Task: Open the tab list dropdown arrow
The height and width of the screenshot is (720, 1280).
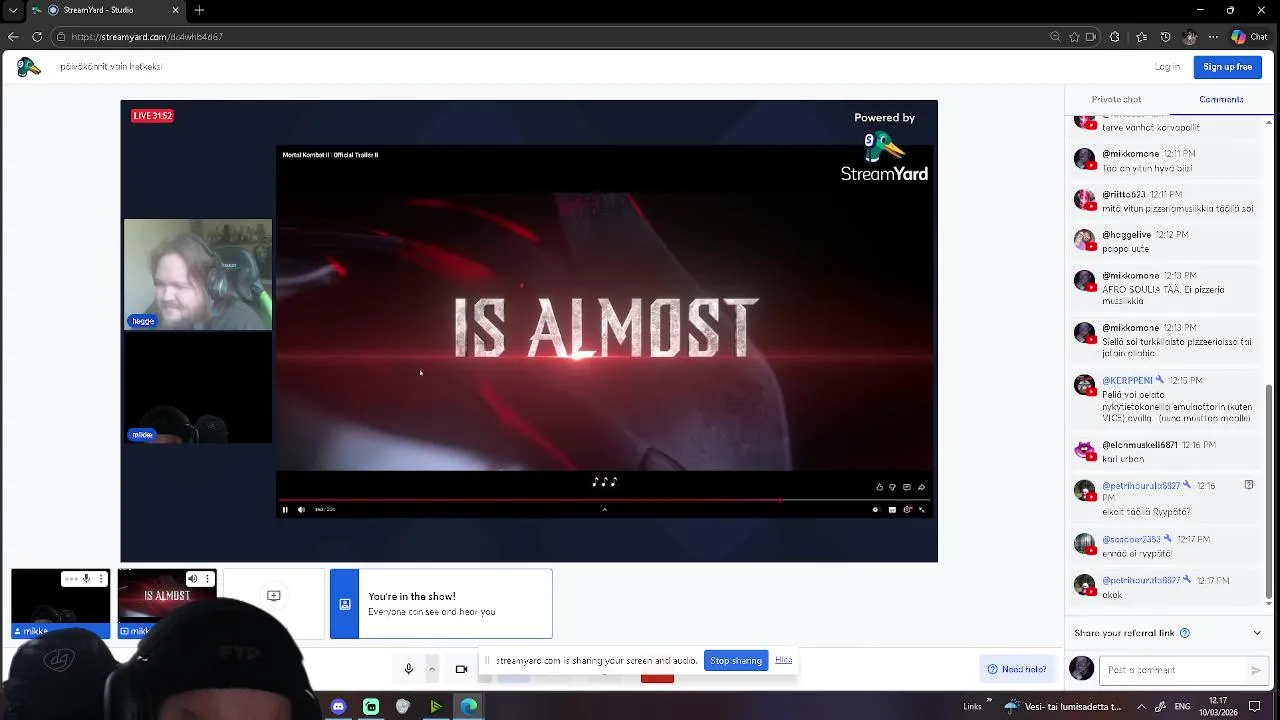Action: tap(13, 10)
